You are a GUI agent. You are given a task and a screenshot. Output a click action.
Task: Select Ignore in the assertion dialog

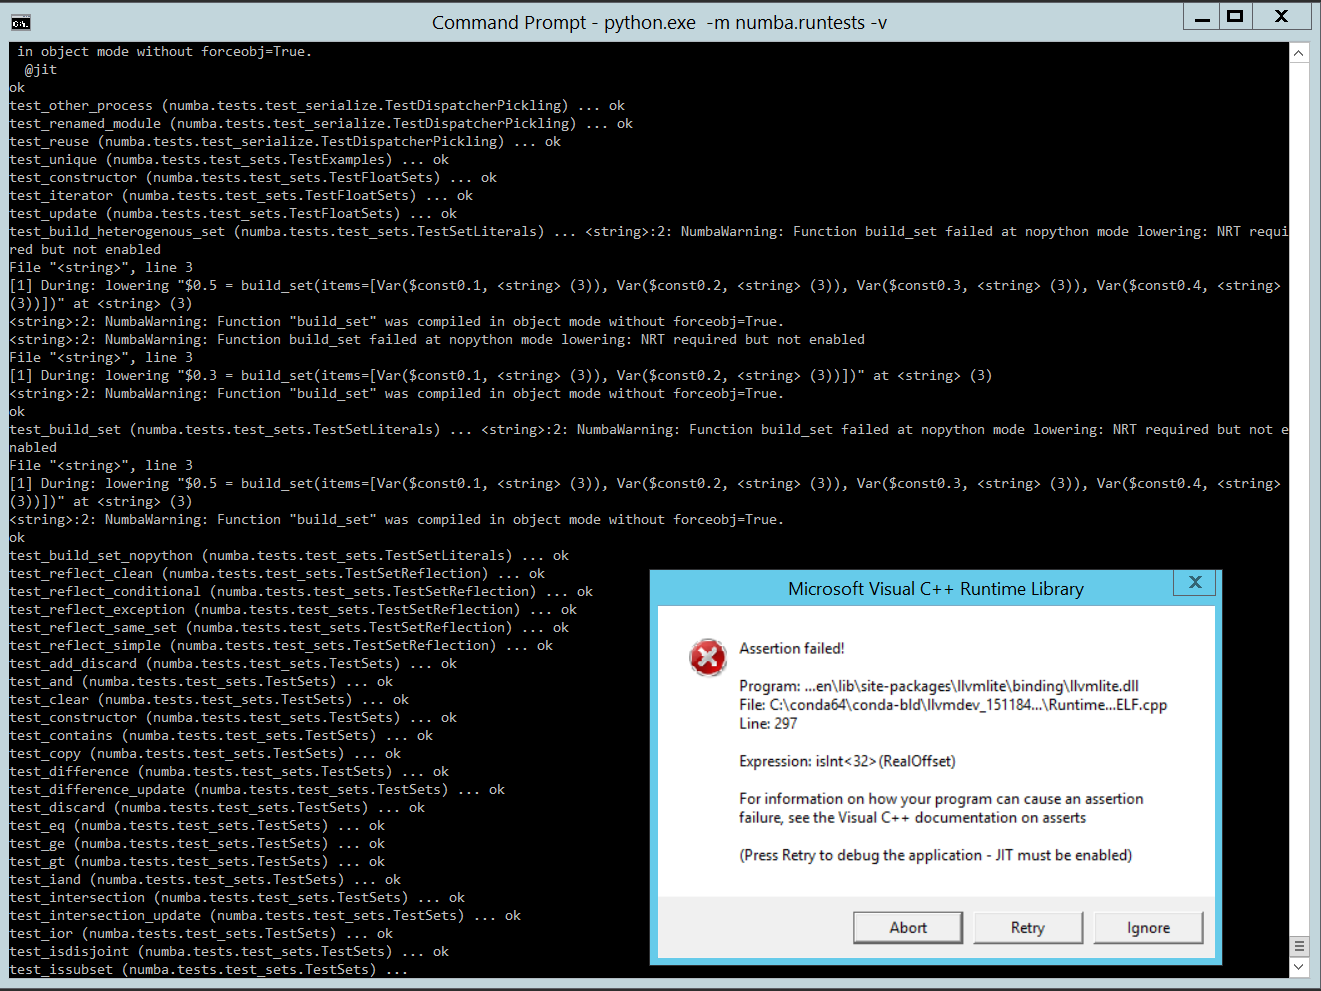click(x=1148, y=928)
